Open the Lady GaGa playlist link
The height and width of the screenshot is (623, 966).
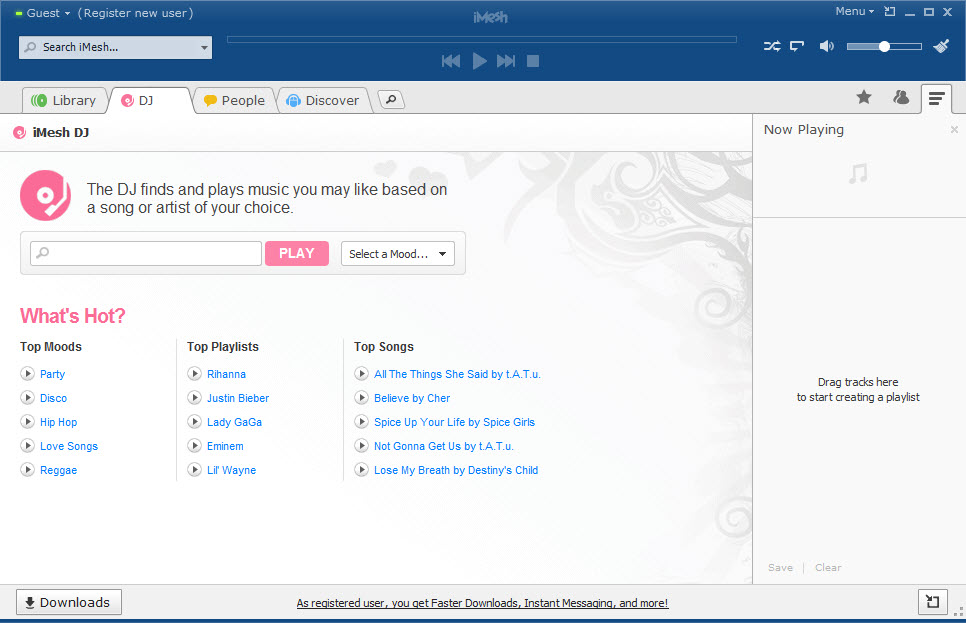pos(234,422)
